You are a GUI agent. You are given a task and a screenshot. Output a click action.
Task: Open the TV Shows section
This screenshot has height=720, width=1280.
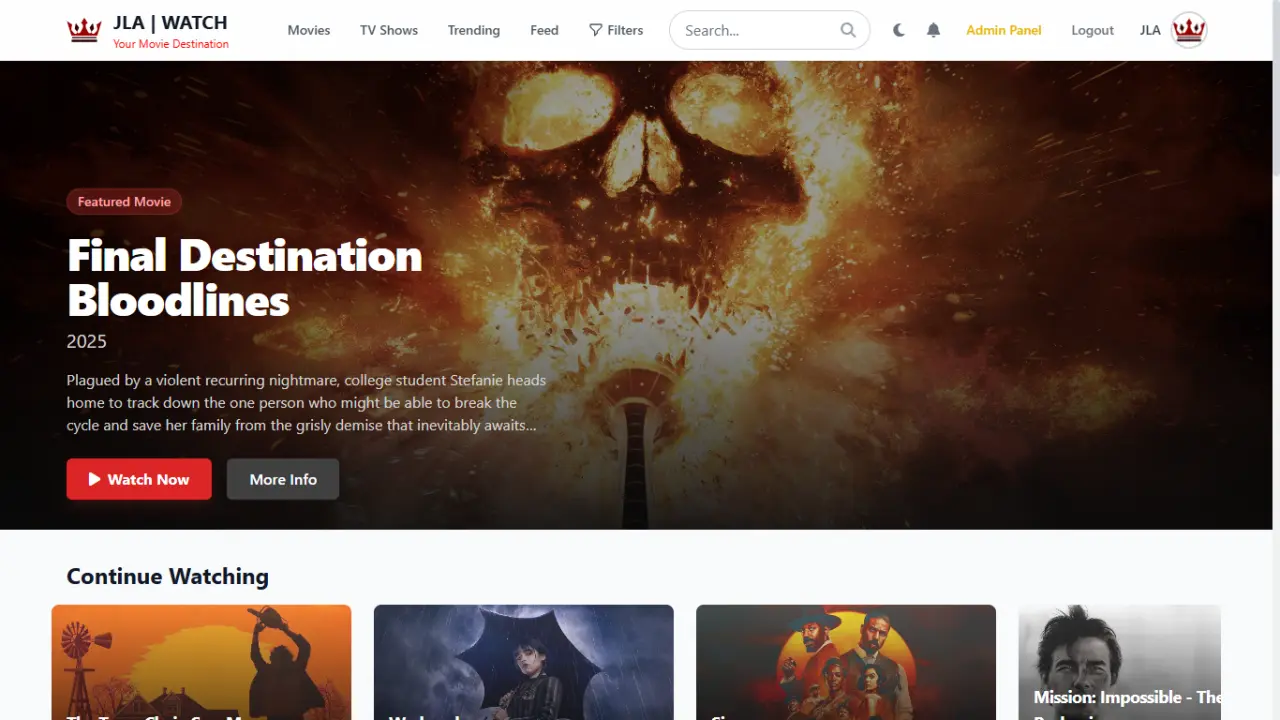tap(389, 30)
